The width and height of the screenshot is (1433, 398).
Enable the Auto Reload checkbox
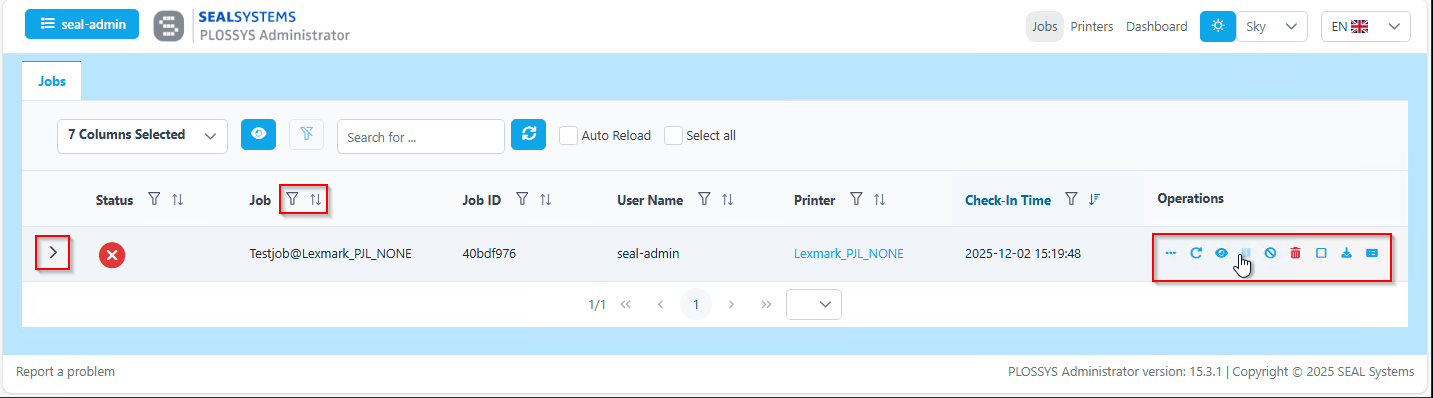pyautogui.click(x=568, y=135)
